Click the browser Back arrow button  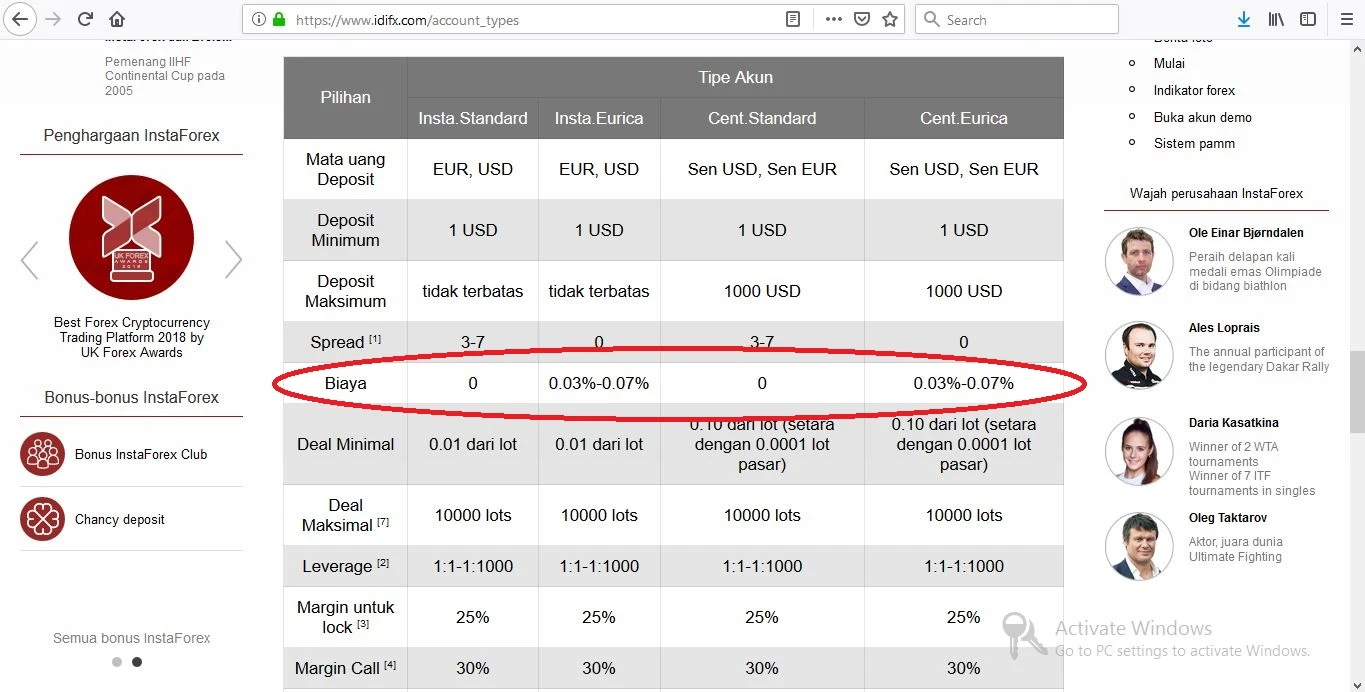click(19, 19)
